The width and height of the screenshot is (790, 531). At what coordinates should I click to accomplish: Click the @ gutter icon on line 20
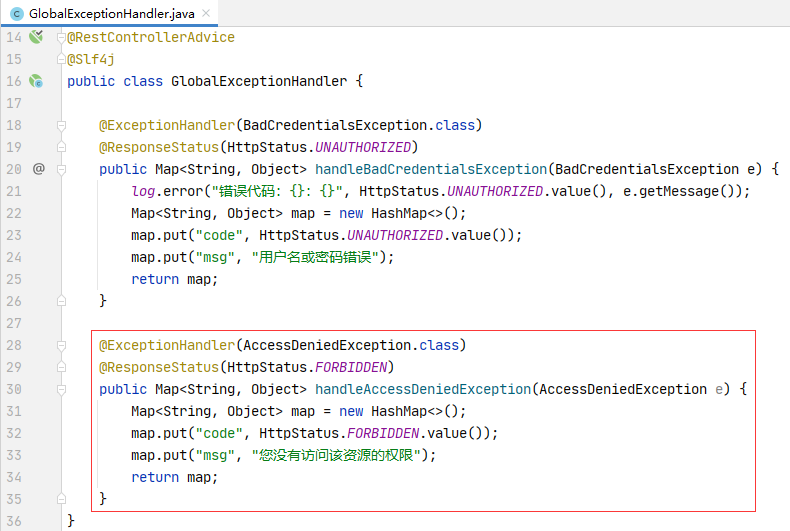point(39,168)
